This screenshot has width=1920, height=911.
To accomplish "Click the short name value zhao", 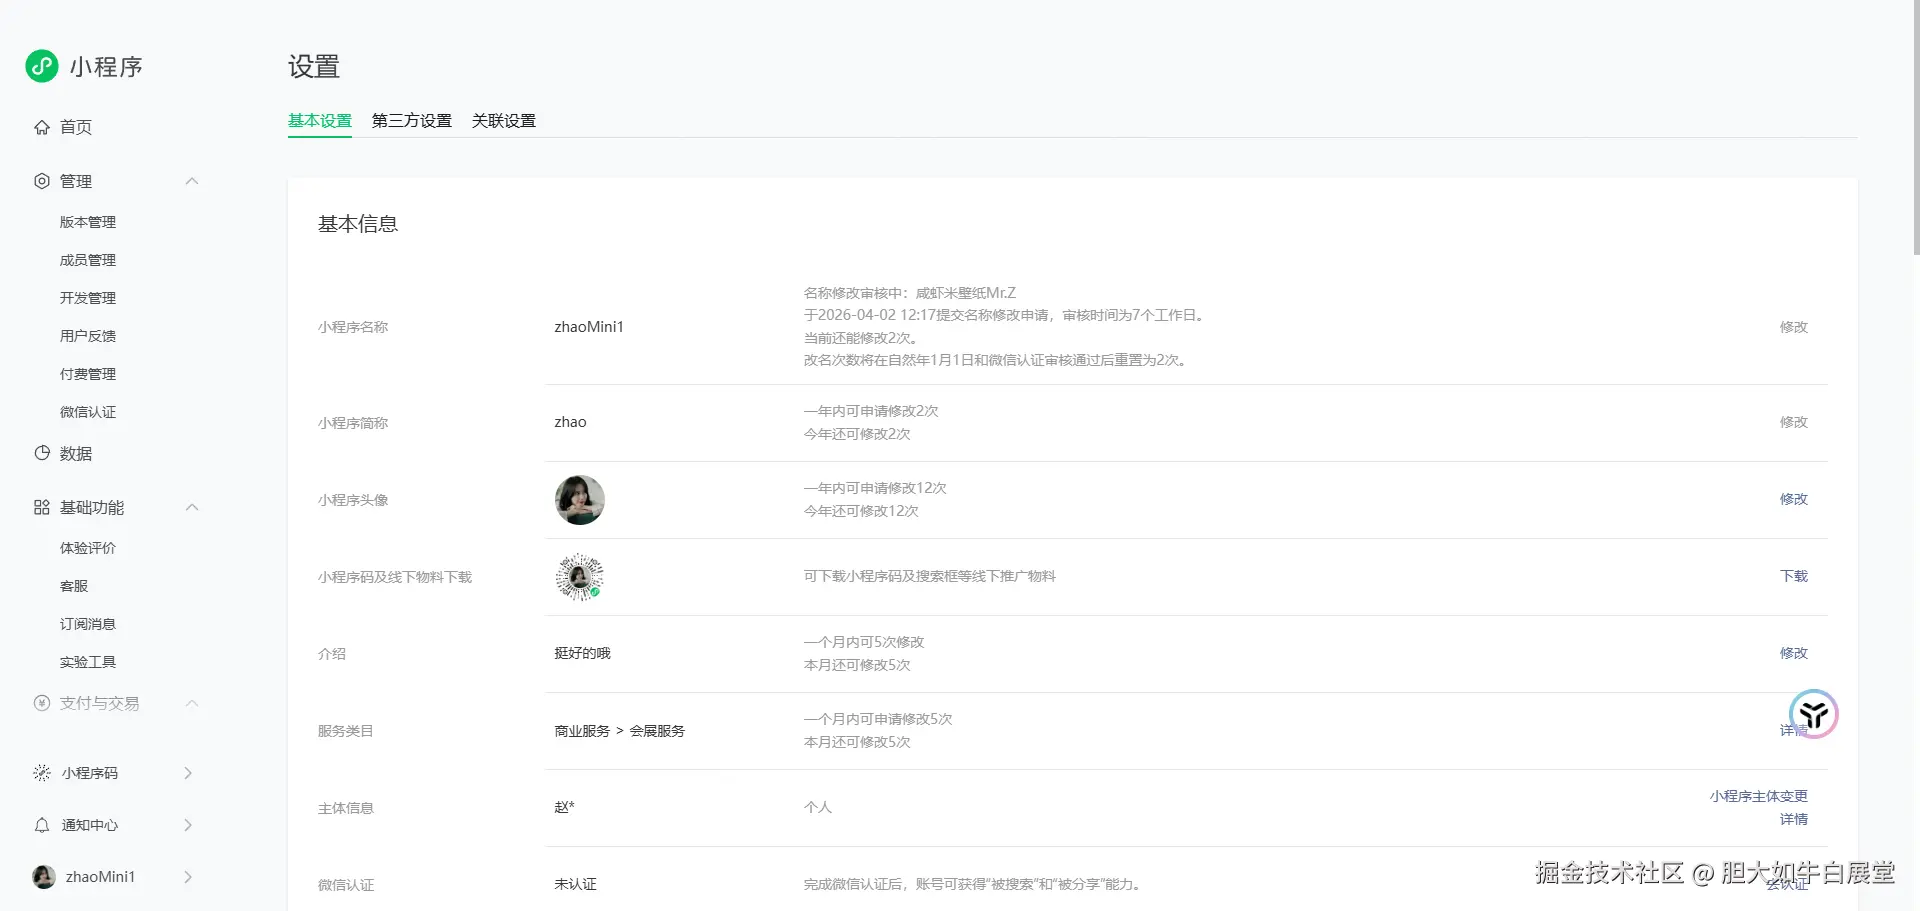I will coord(571,422).
